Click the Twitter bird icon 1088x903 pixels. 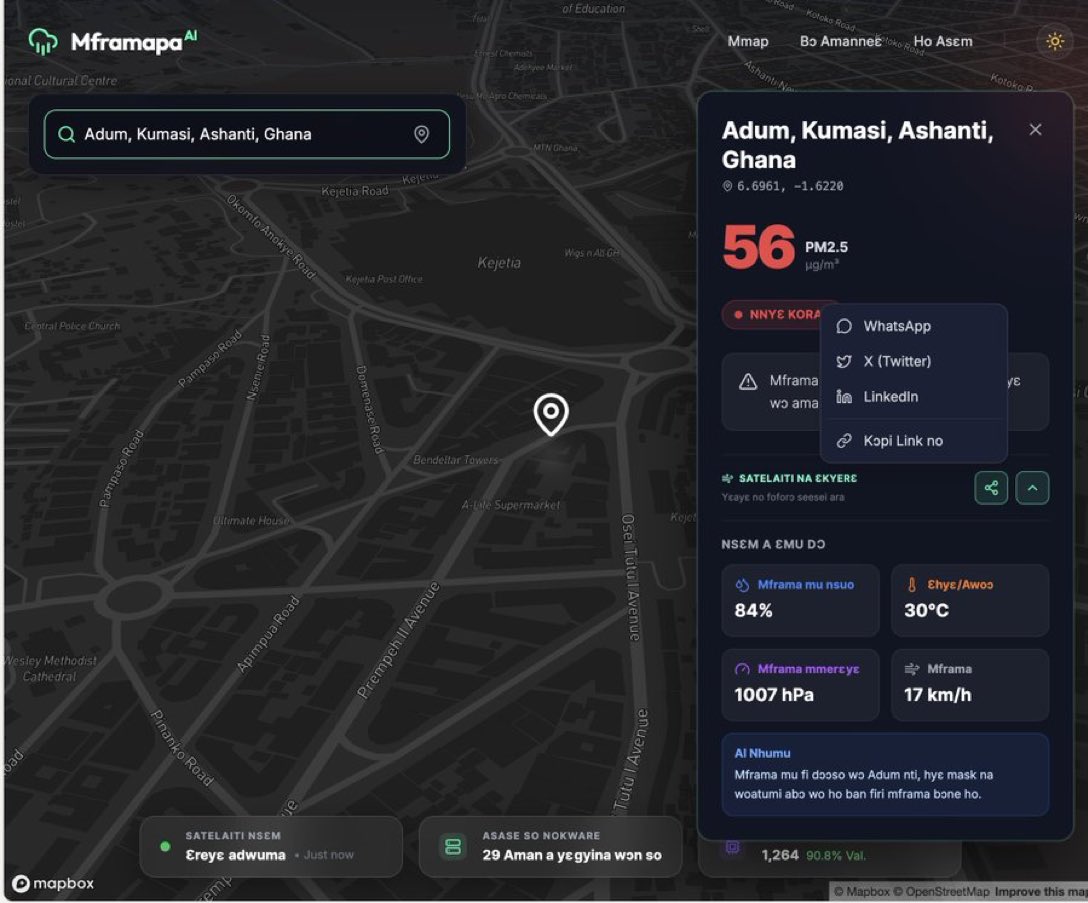pos(844,361)
